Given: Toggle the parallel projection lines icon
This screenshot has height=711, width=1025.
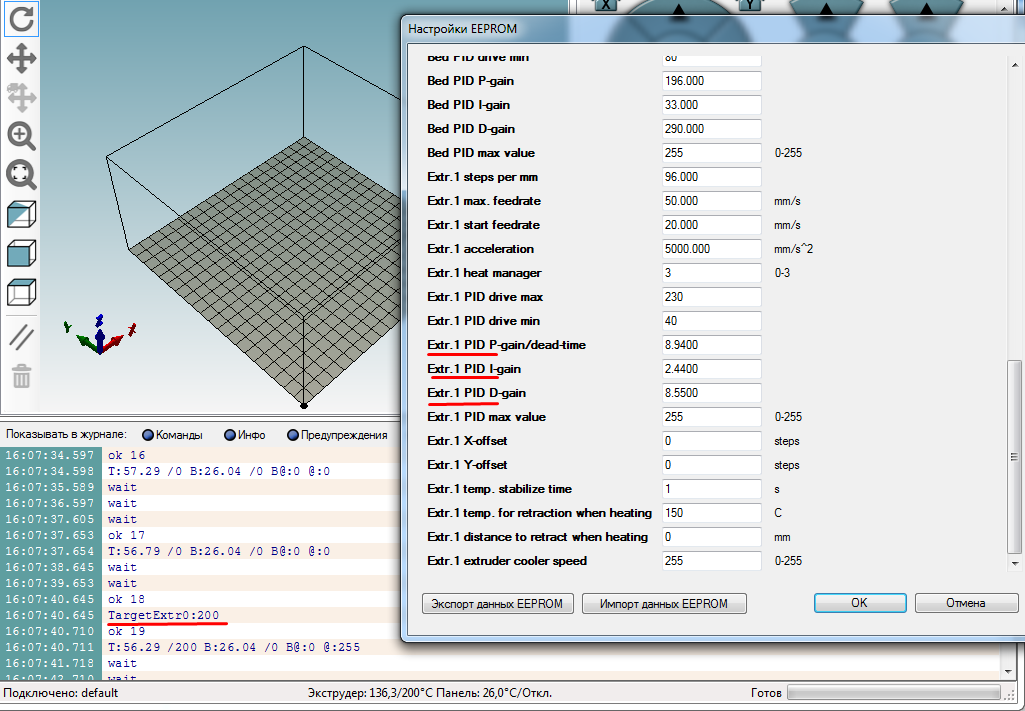Looking at the screenshot, I should pyautogui.click(x=21, y=336).
